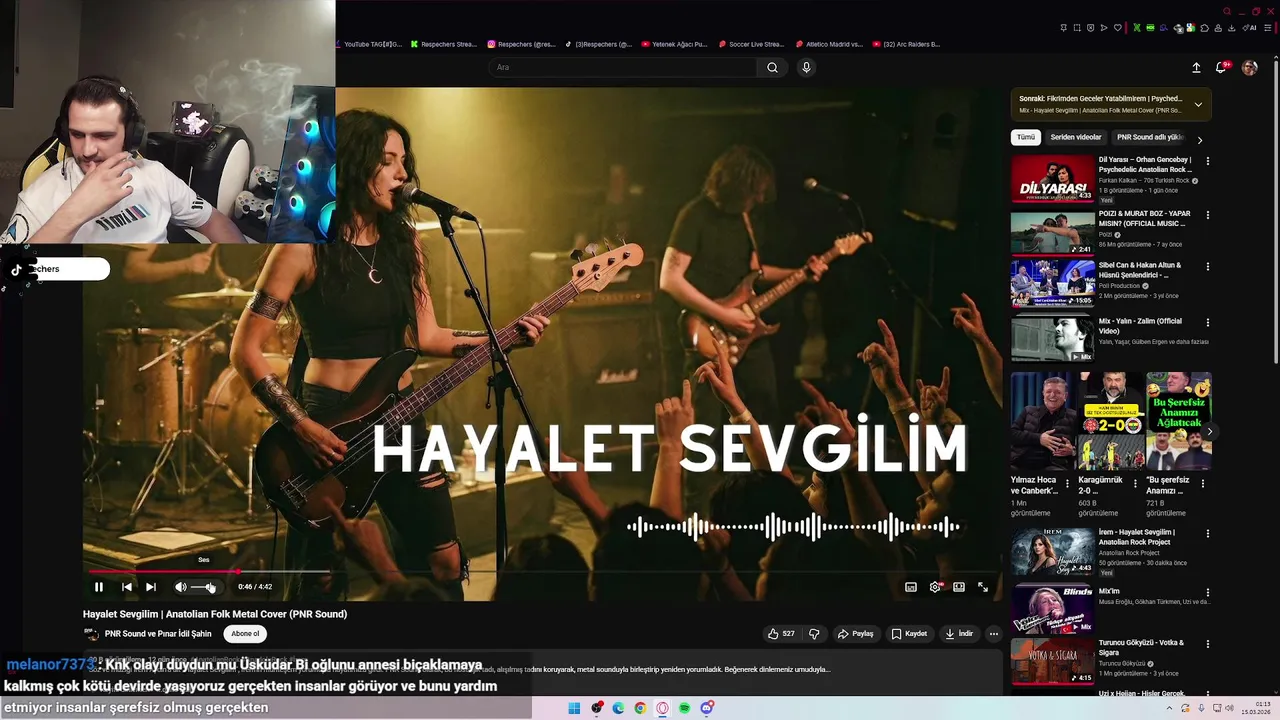This screenshot has width=1280, height=720.
Task: Toggle subtitles on the player
Action: (x=911, y=587)
